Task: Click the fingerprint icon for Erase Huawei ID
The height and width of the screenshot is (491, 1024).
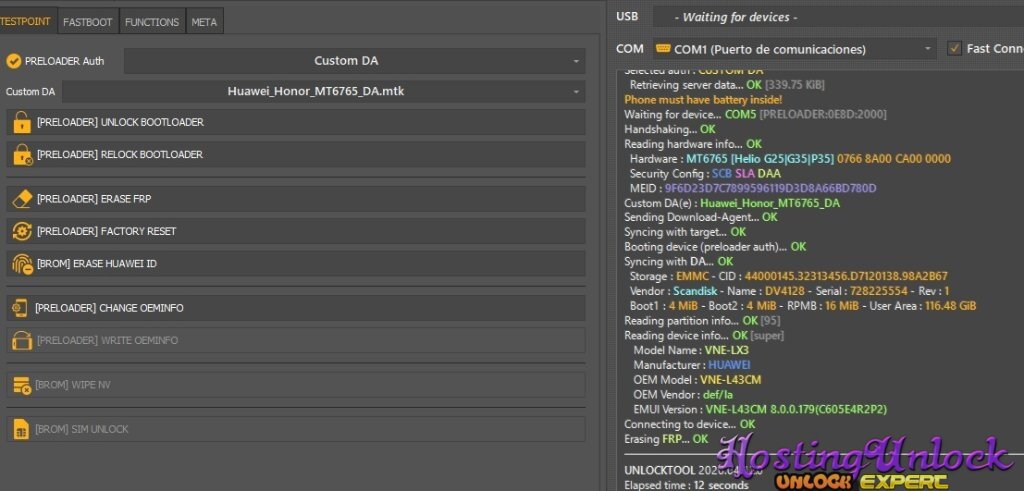Action: [21, 264]
